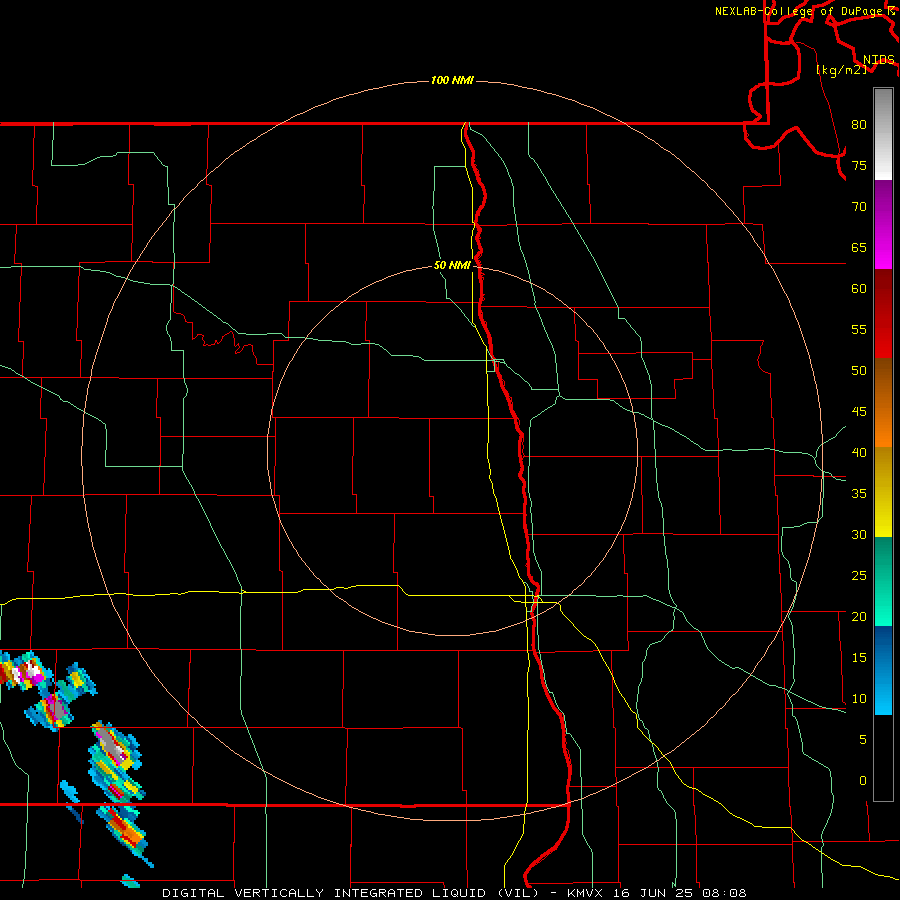Click the NIDS label
Viewport: 900px width, 900px height.
click(879, 60)
